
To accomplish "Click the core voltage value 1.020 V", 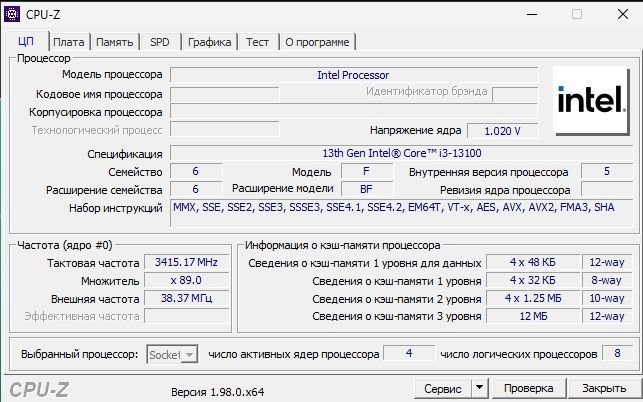I will (502, 131).
